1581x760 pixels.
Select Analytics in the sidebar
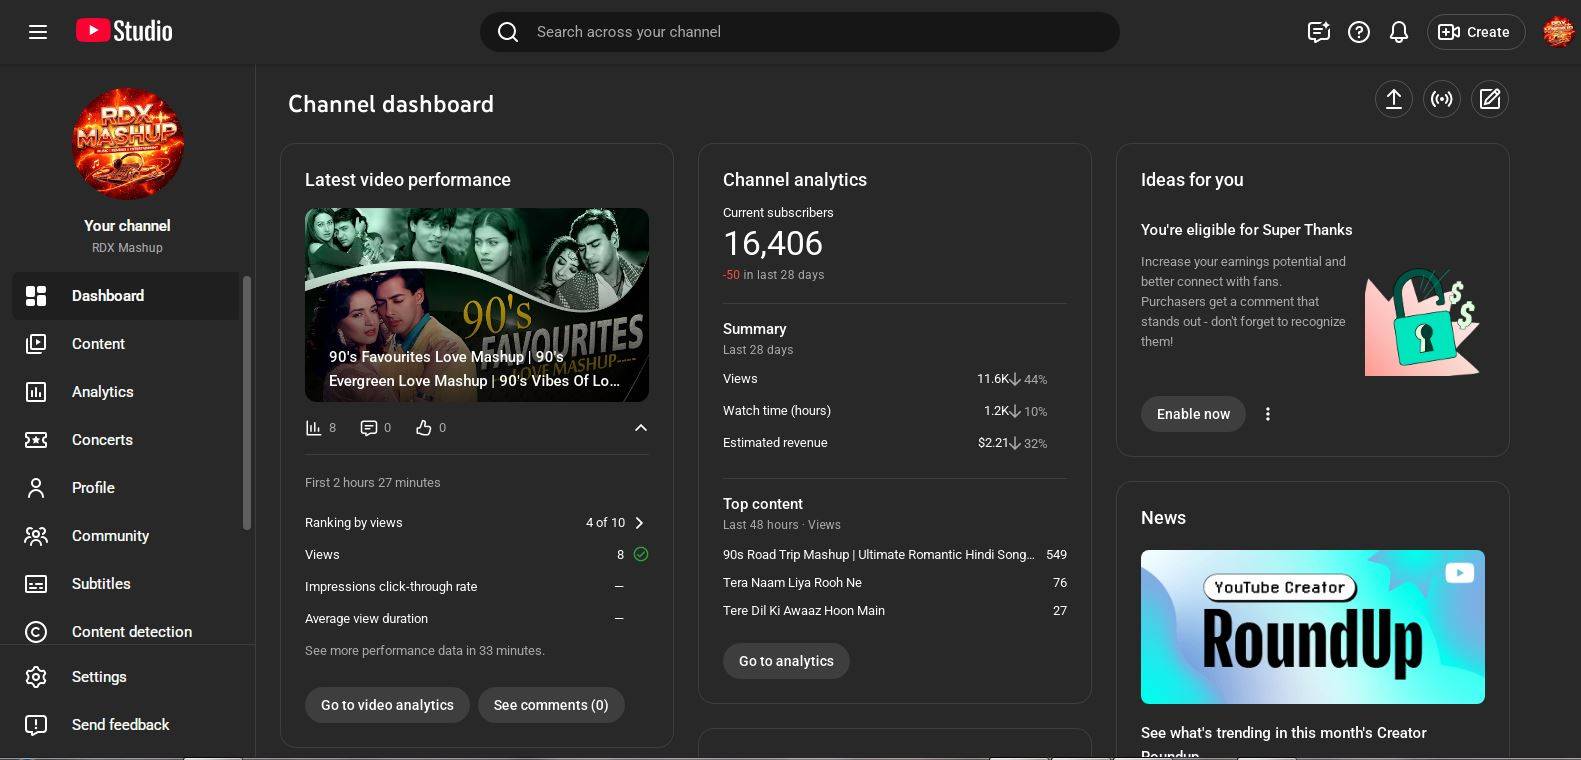(x=102, y=392)
